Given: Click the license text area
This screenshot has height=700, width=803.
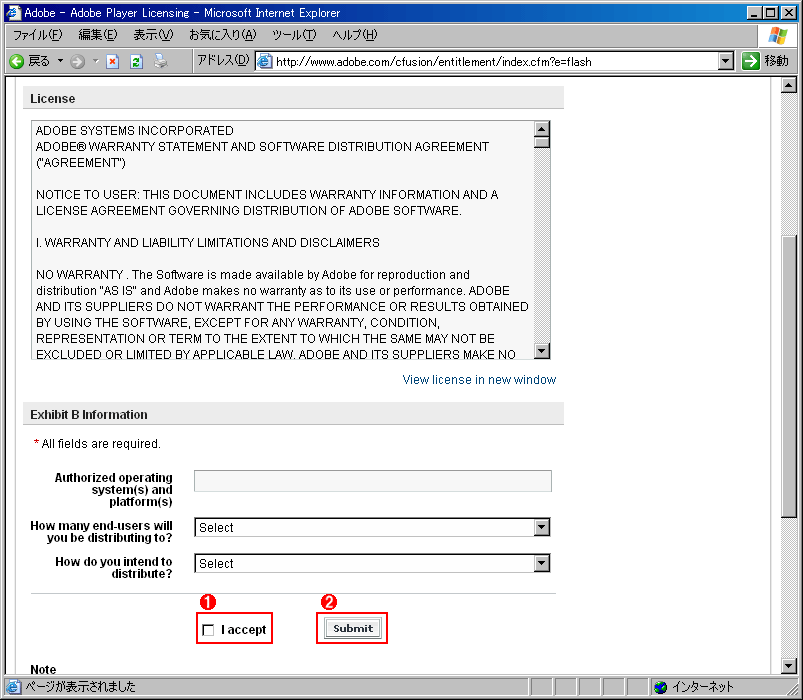Looking at the screenshot, I should (282, 240).
